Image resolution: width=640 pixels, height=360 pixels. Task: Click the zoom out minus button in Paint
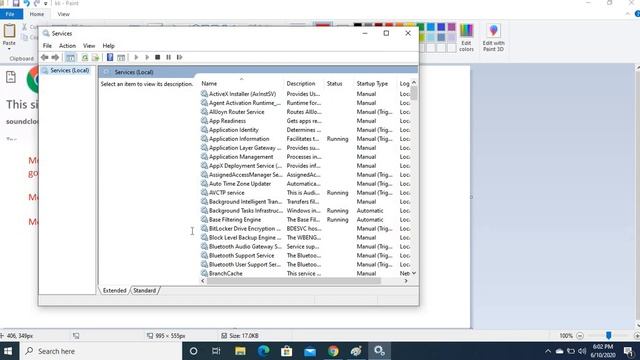coord(580,336)
